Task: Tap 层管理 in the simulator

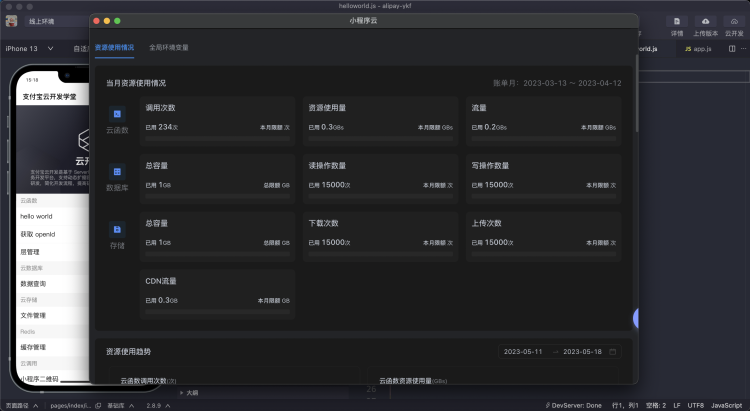Action: 53,252
